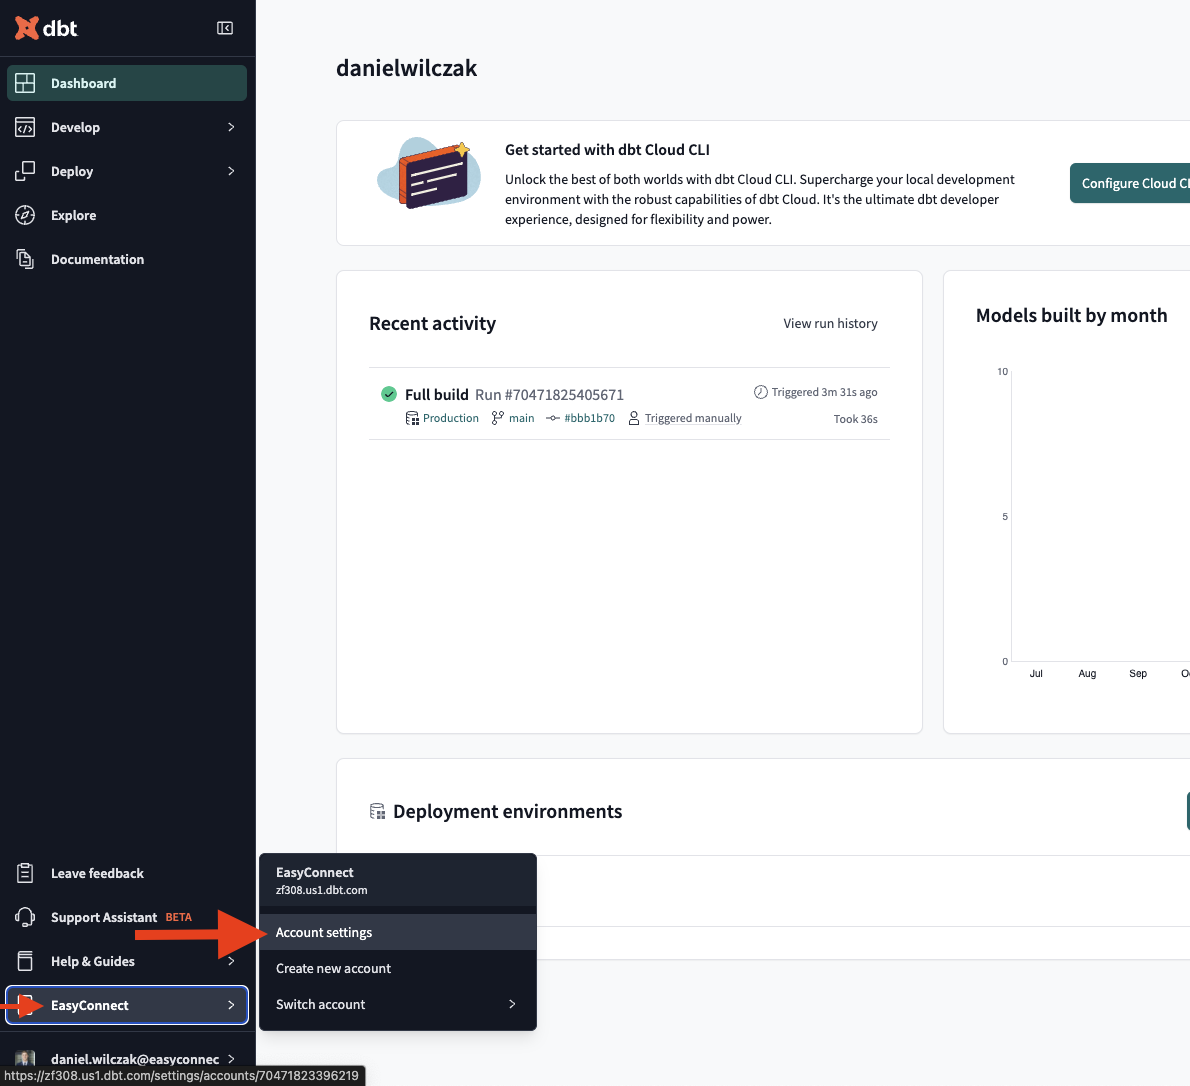Click the user icon beside Triggered manually

(634, 418)
